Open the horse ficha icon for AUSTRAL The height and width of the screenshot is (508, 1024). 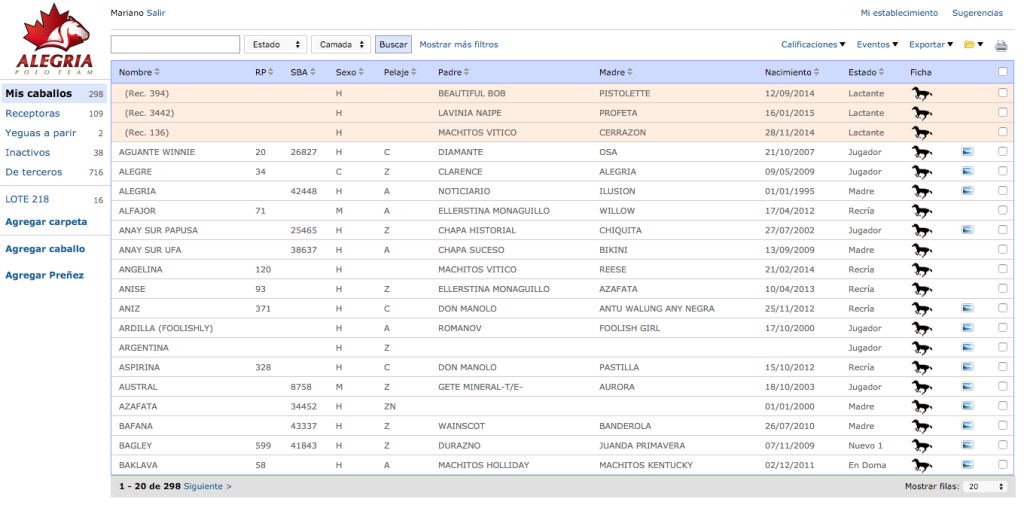[921, 387]
